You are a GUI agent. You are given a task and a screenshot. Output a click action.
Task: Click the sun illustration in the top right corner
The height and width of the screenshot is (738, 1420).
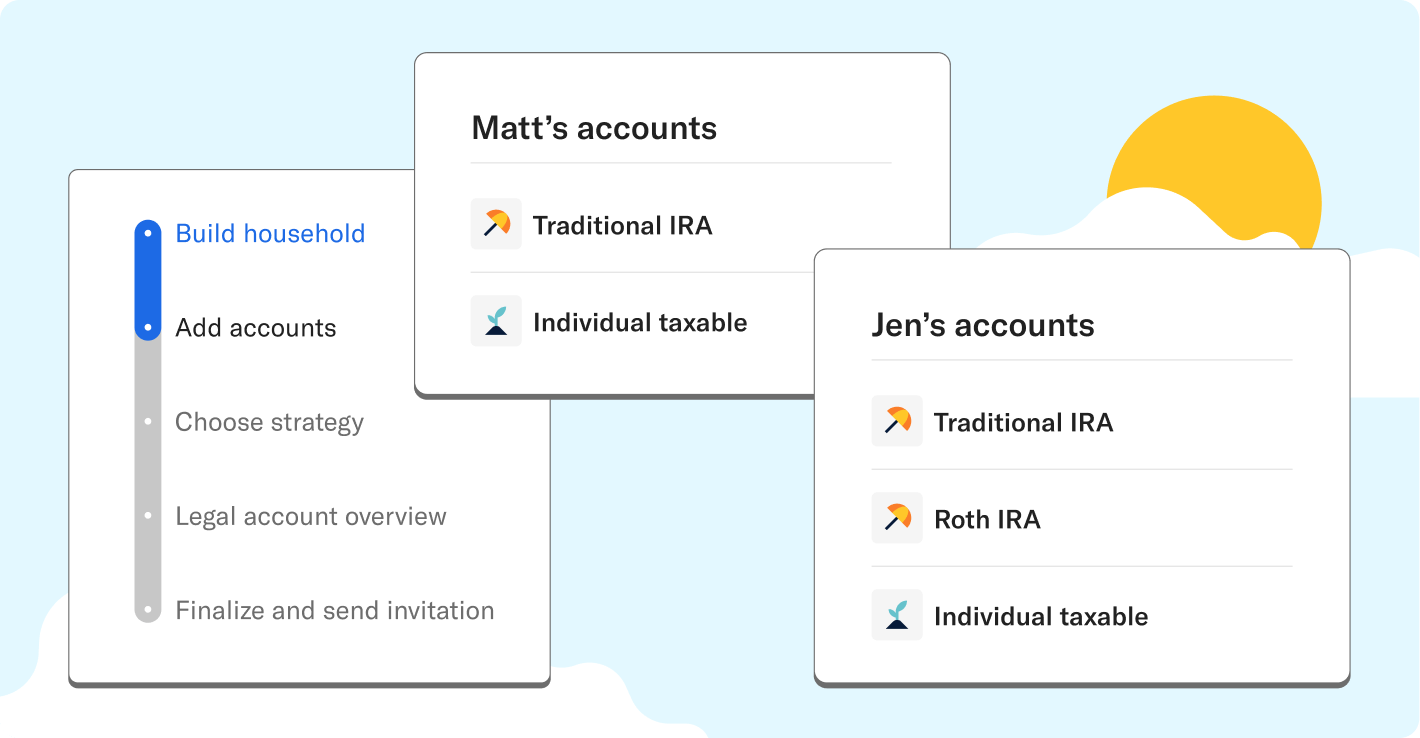coord(1215,170)
